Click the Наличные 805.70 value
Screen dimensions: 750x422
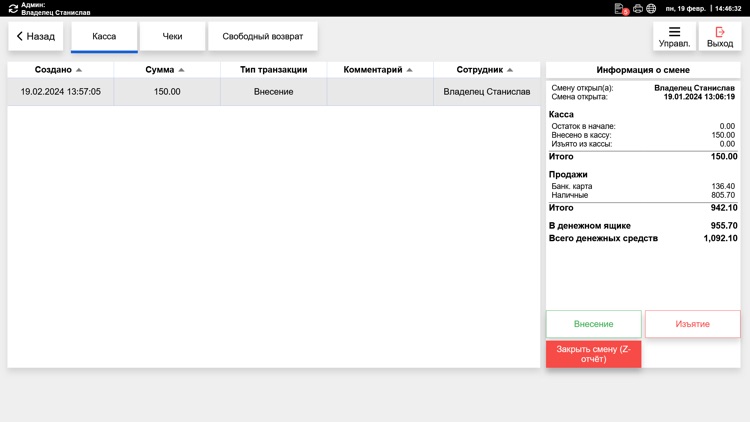click(723, 195)
